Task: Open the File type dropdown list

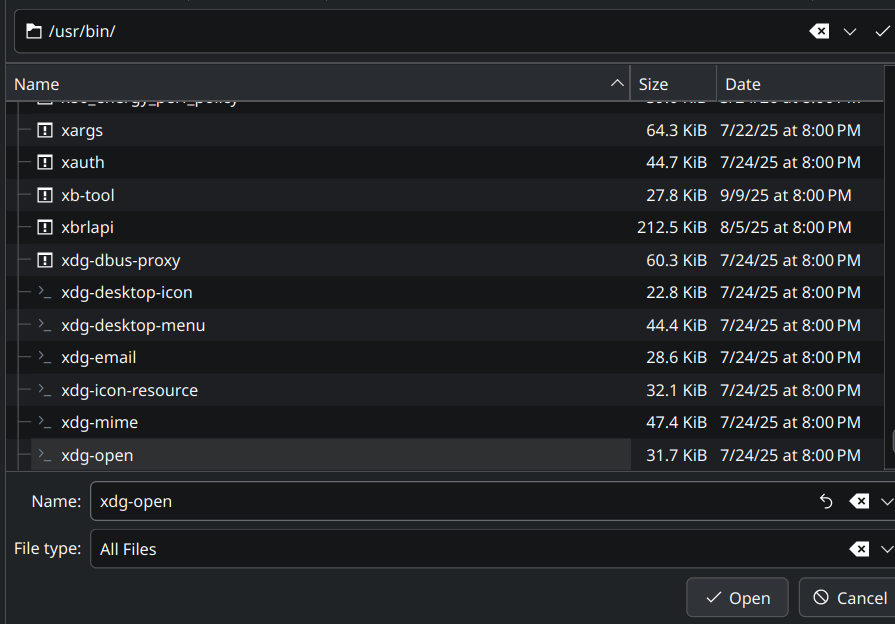Action: 886,549
